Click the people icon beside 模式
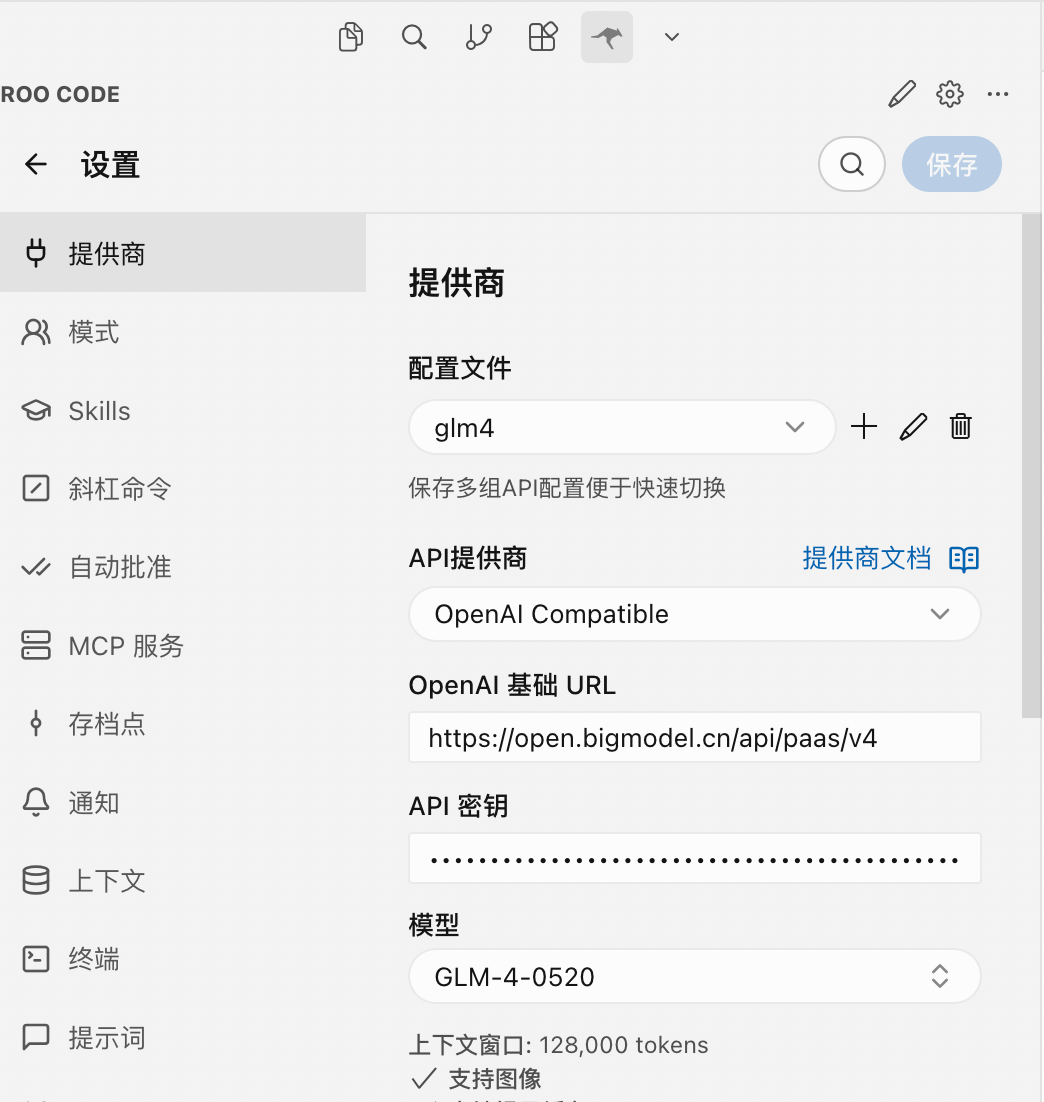 click(x=36, y=332)
